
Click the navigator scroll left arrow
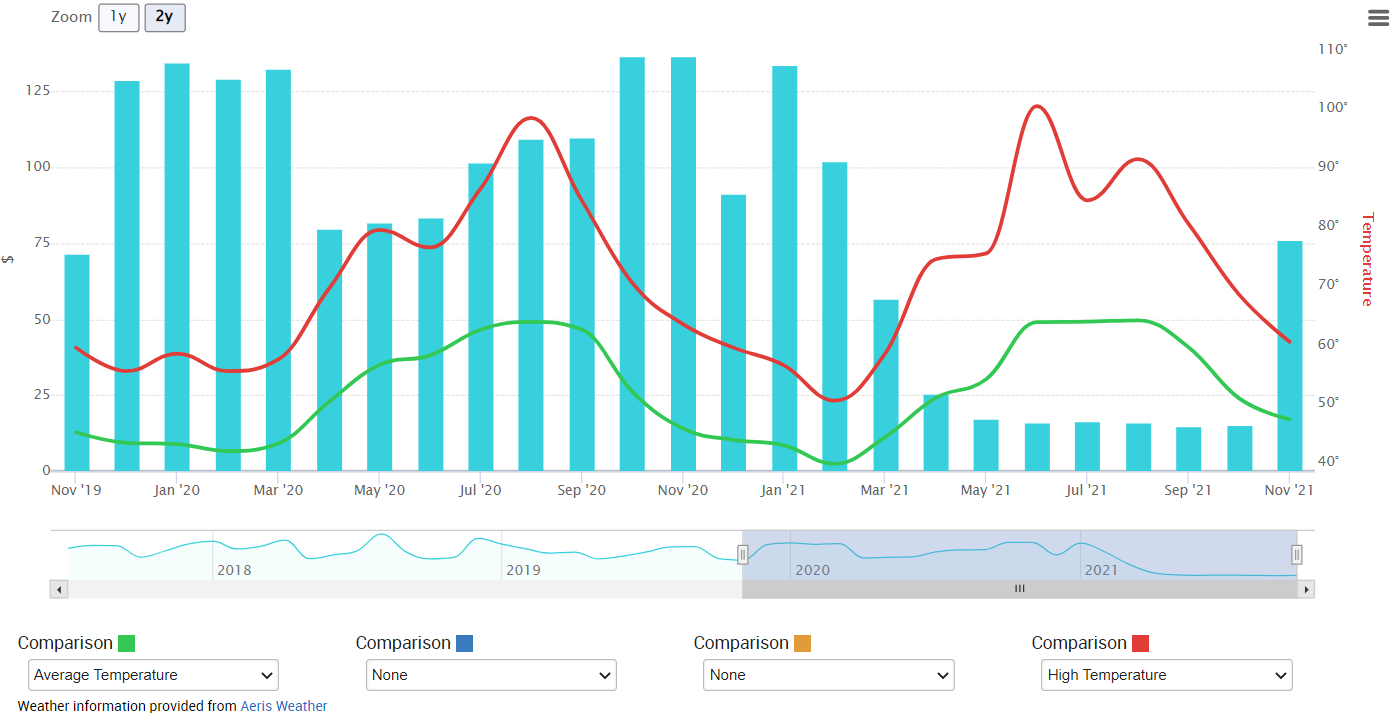(x=58, y=589)
